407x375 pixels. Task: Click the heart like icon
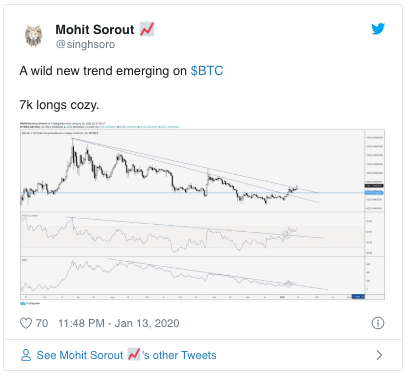click(x=26, y=323)
